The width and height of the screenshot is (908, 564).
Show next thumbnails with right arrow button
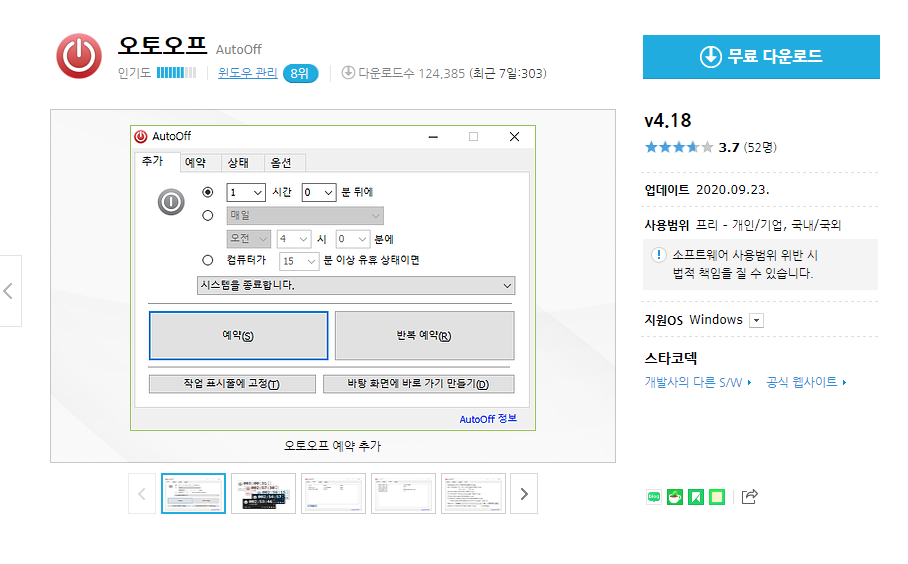(524, 493)
